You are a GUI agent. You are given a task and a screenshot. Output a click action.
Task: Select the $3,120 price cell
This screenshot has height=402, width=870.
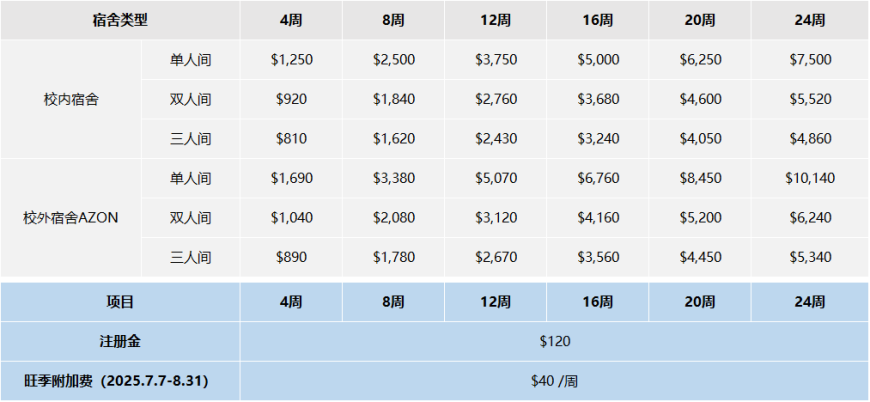point(496,217)
